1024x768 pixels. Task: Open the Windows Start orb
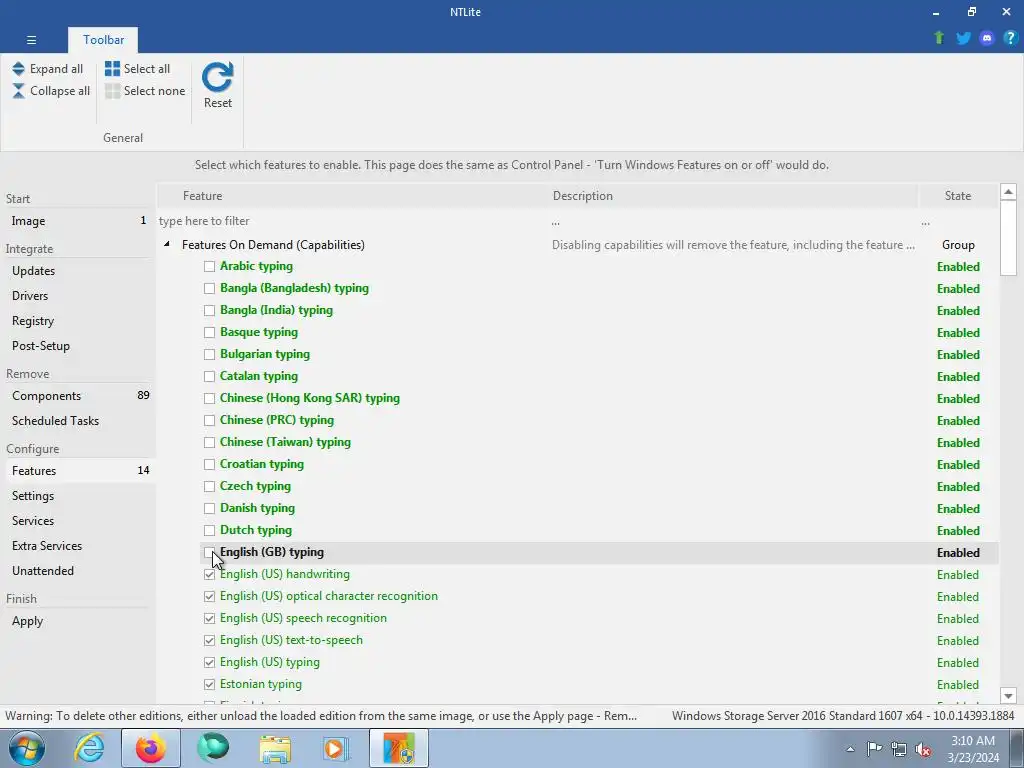coord(27,748)
